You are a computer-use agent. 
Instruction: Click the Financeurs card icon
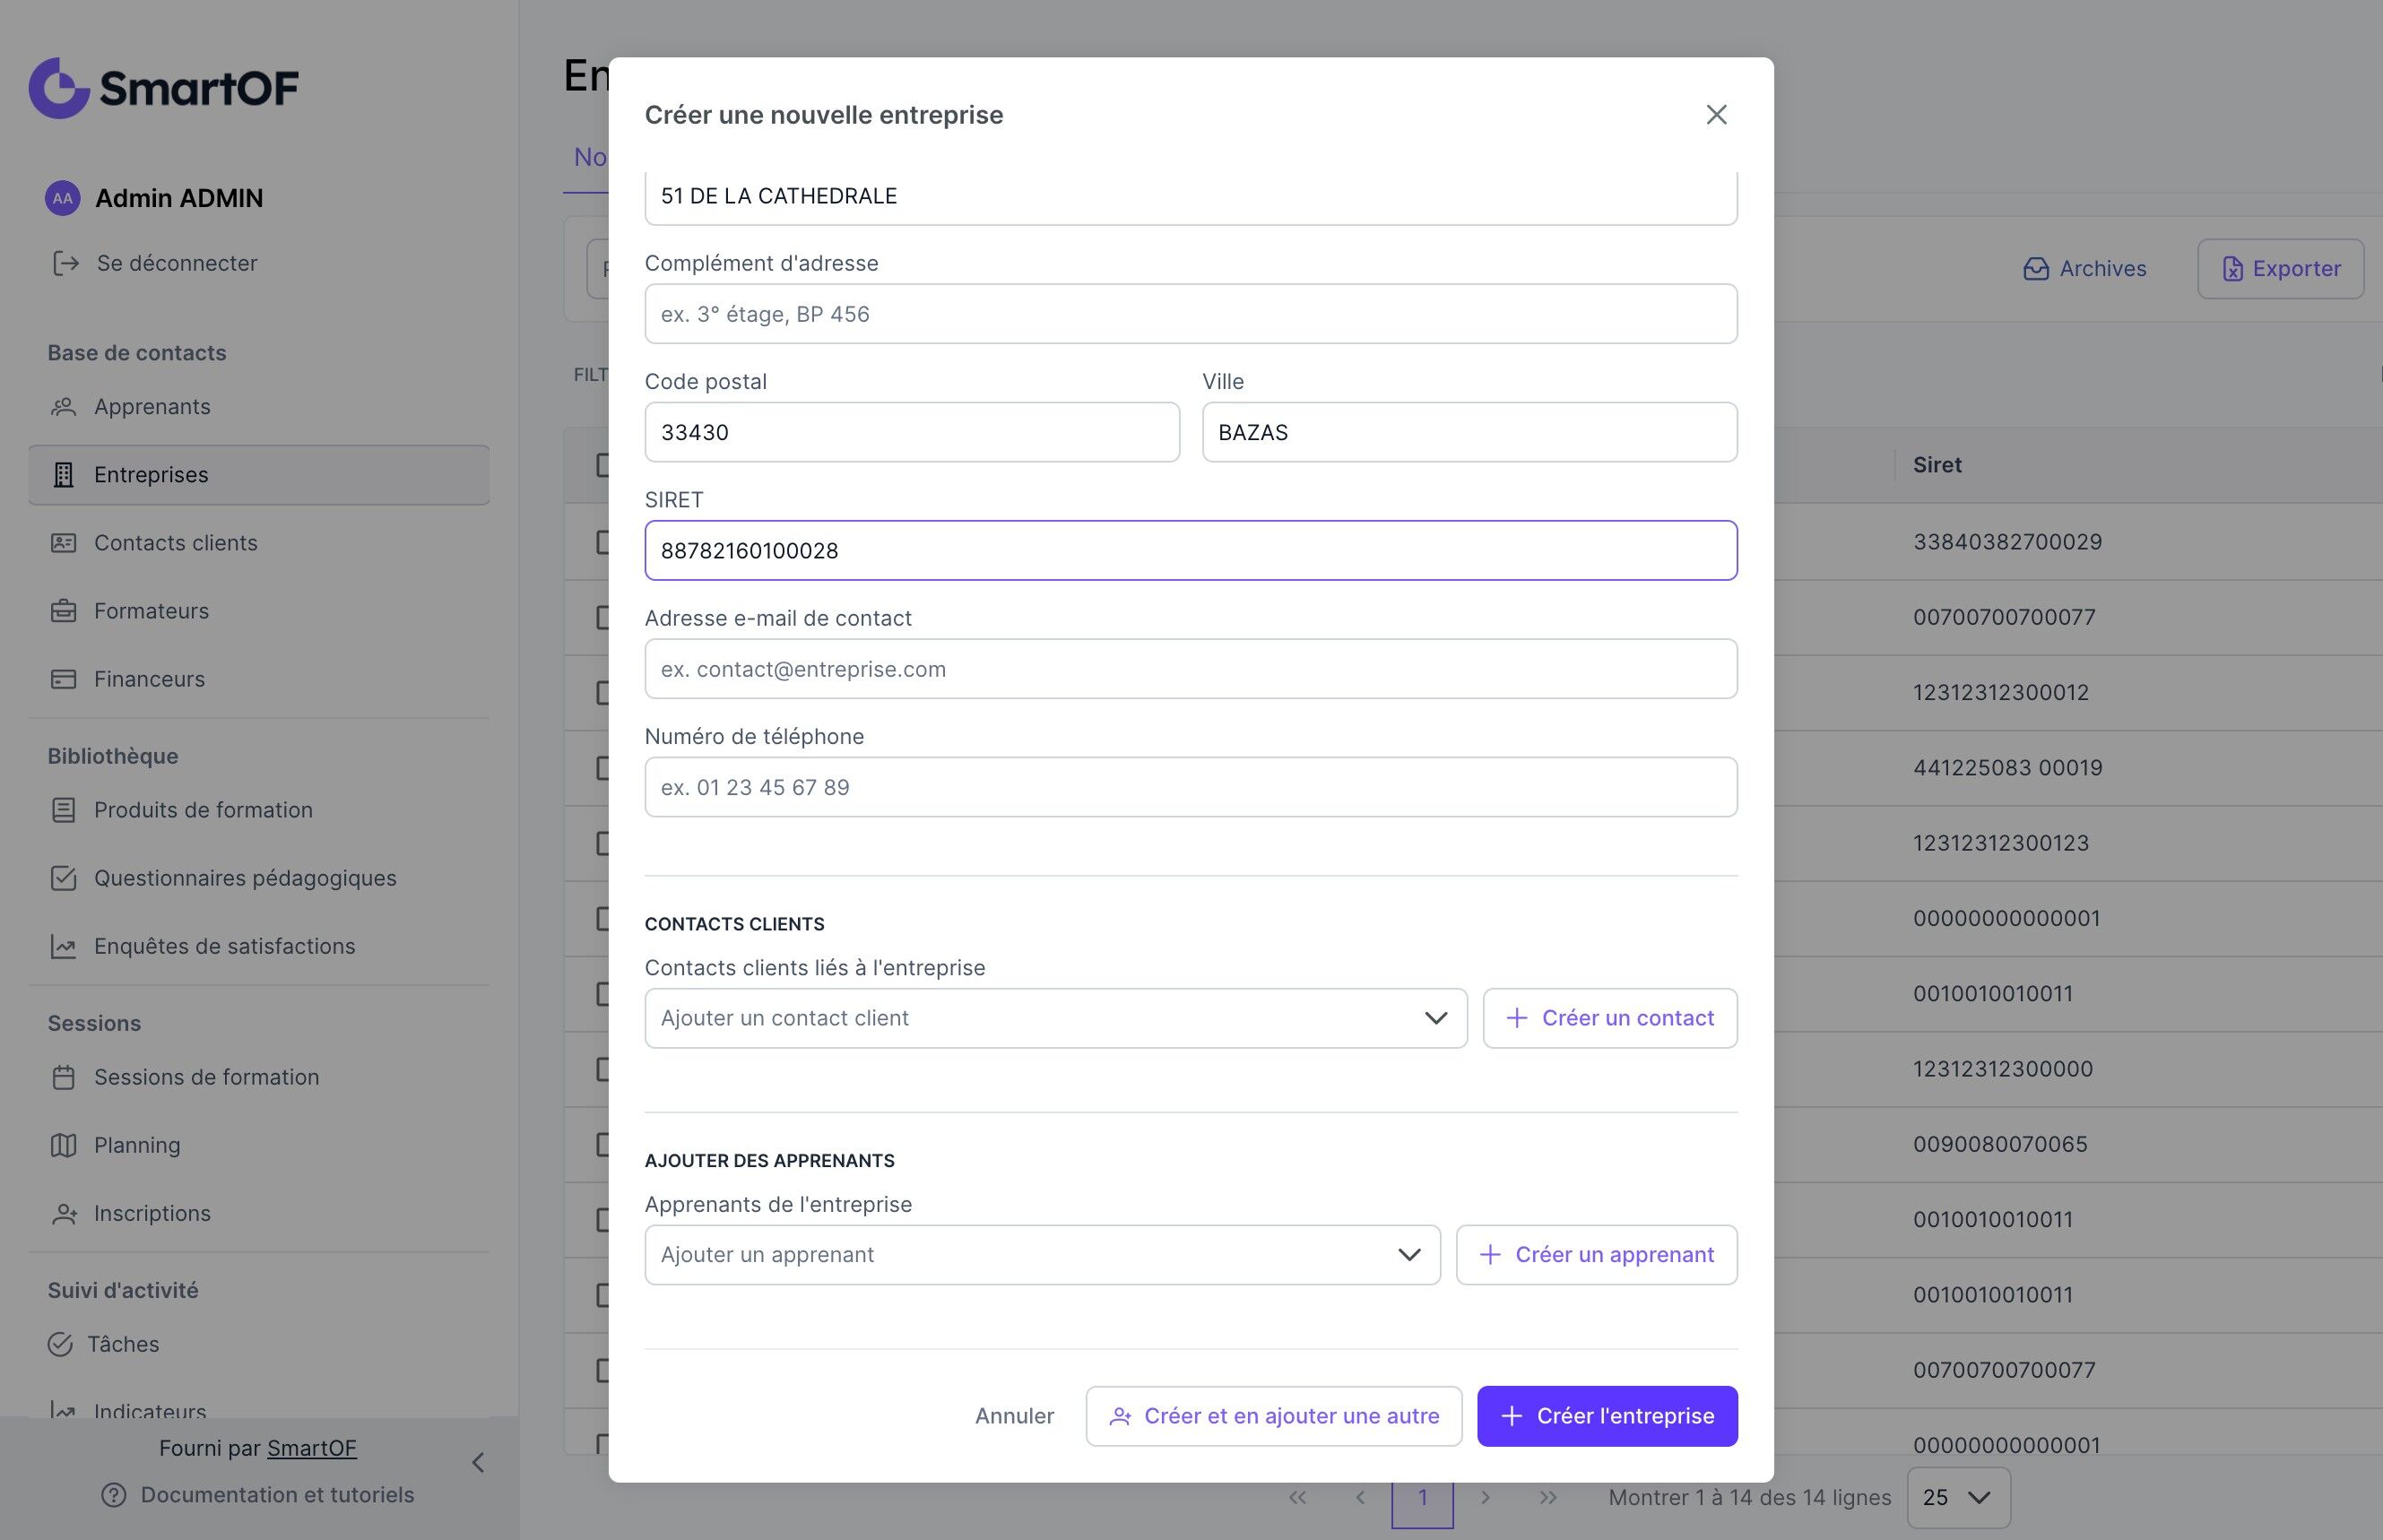(x=64, y=679)
